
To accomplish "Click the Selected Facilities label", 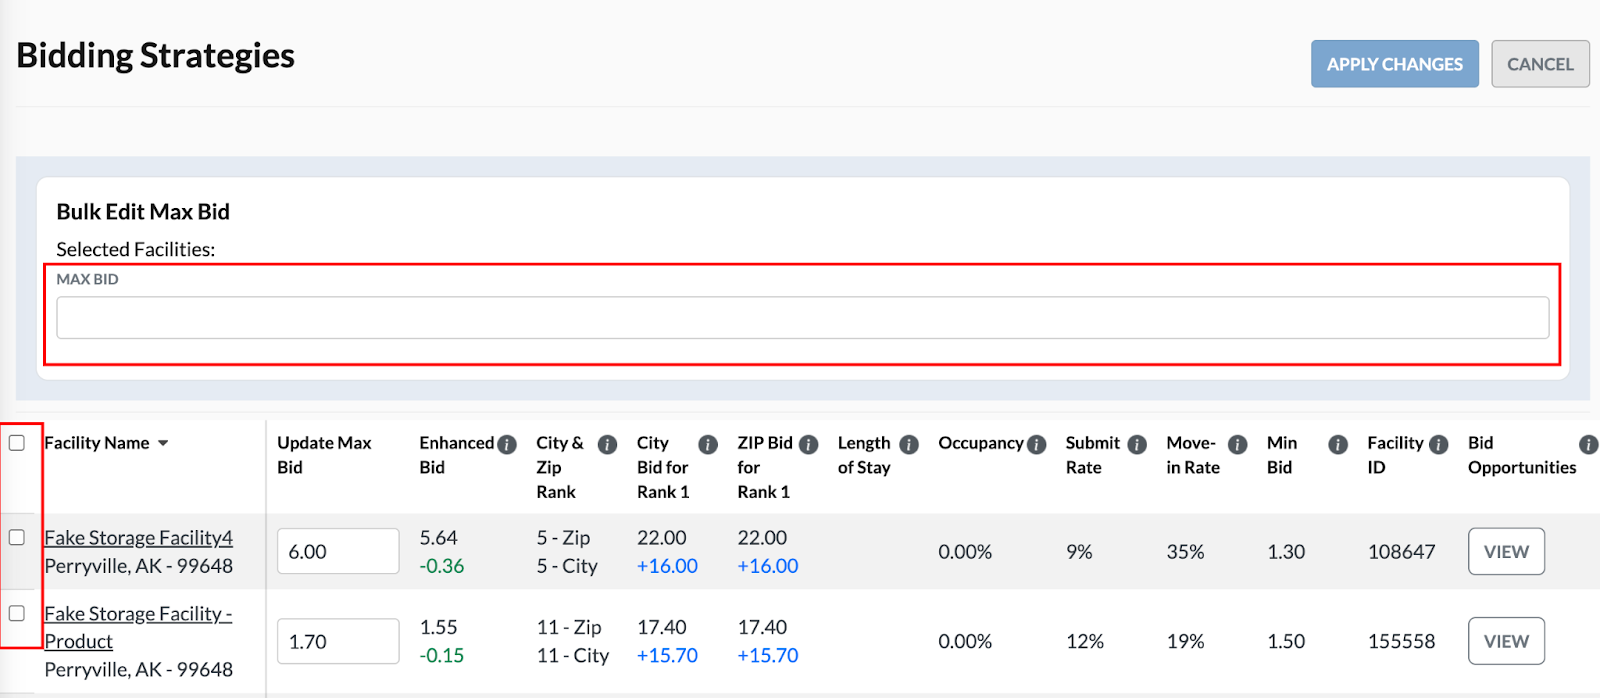I will (x=136, y=249).
